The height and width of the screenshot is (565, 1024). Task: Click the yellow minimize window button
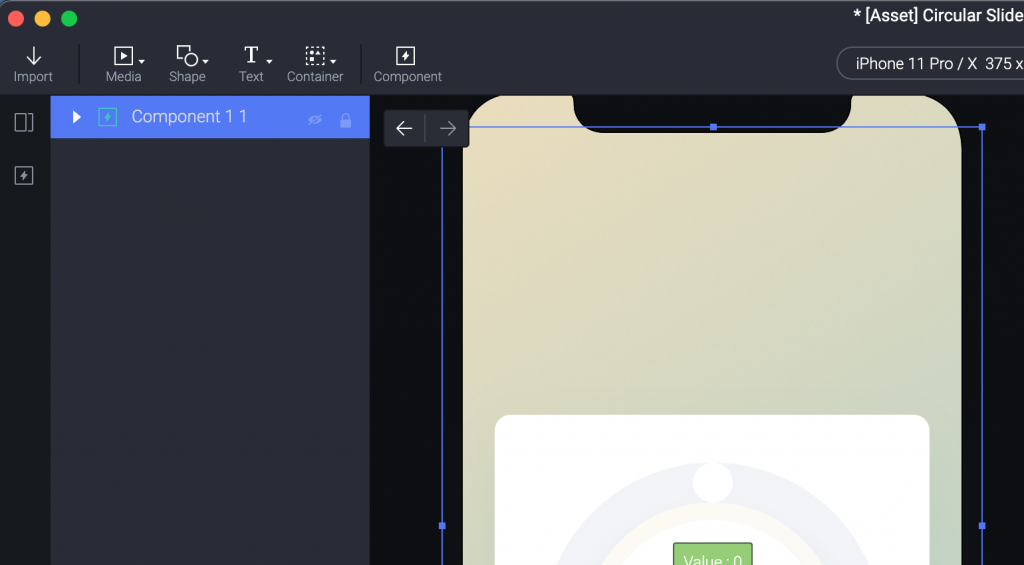pyautogui.click(x=42, y=19)
